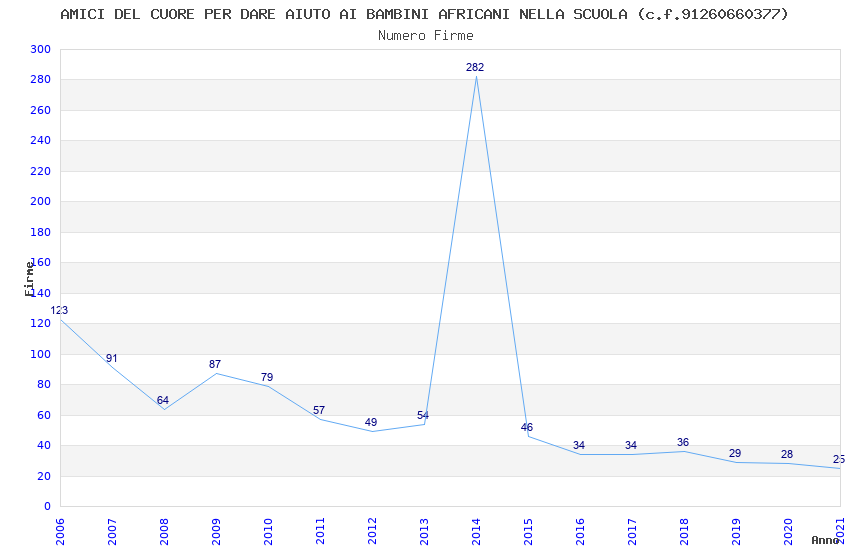850x550 pixels.
Task: Click the y-axis value 260
Action: (x=41, y=110)
